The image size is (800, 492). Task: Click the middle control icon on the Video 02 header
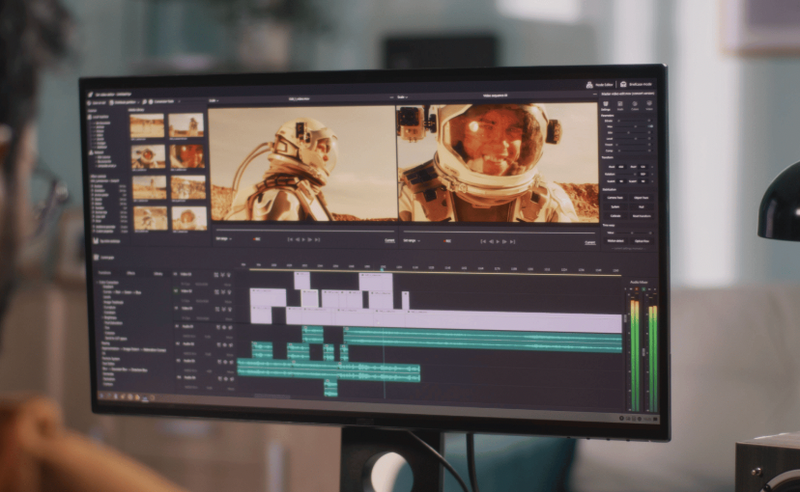coord(223,292)
